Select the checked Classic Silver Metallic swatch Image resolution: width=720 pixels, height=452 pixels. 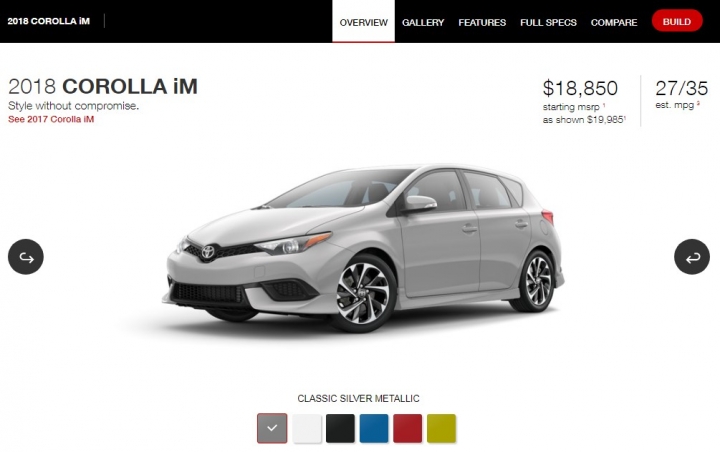coord(272,428)
